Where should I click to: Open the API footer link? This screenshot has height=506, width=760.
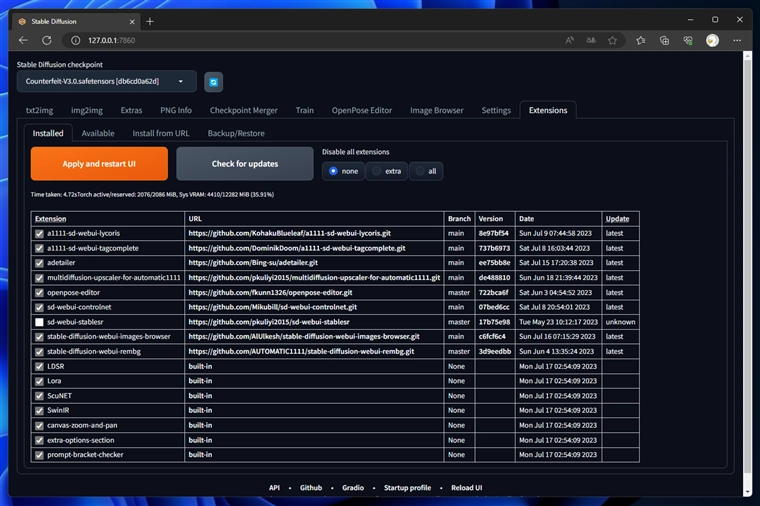tap(274, 488)
